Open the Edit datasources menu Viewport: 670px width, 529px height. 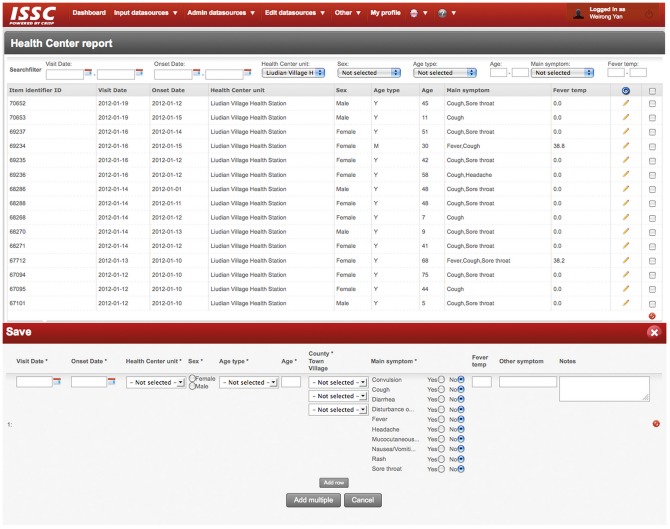(295, 13)
